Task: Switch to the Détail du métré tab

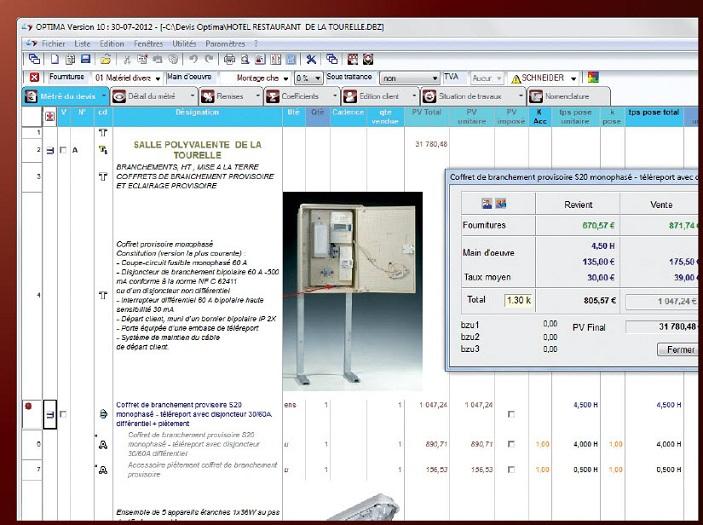Action: click(151, 96)
